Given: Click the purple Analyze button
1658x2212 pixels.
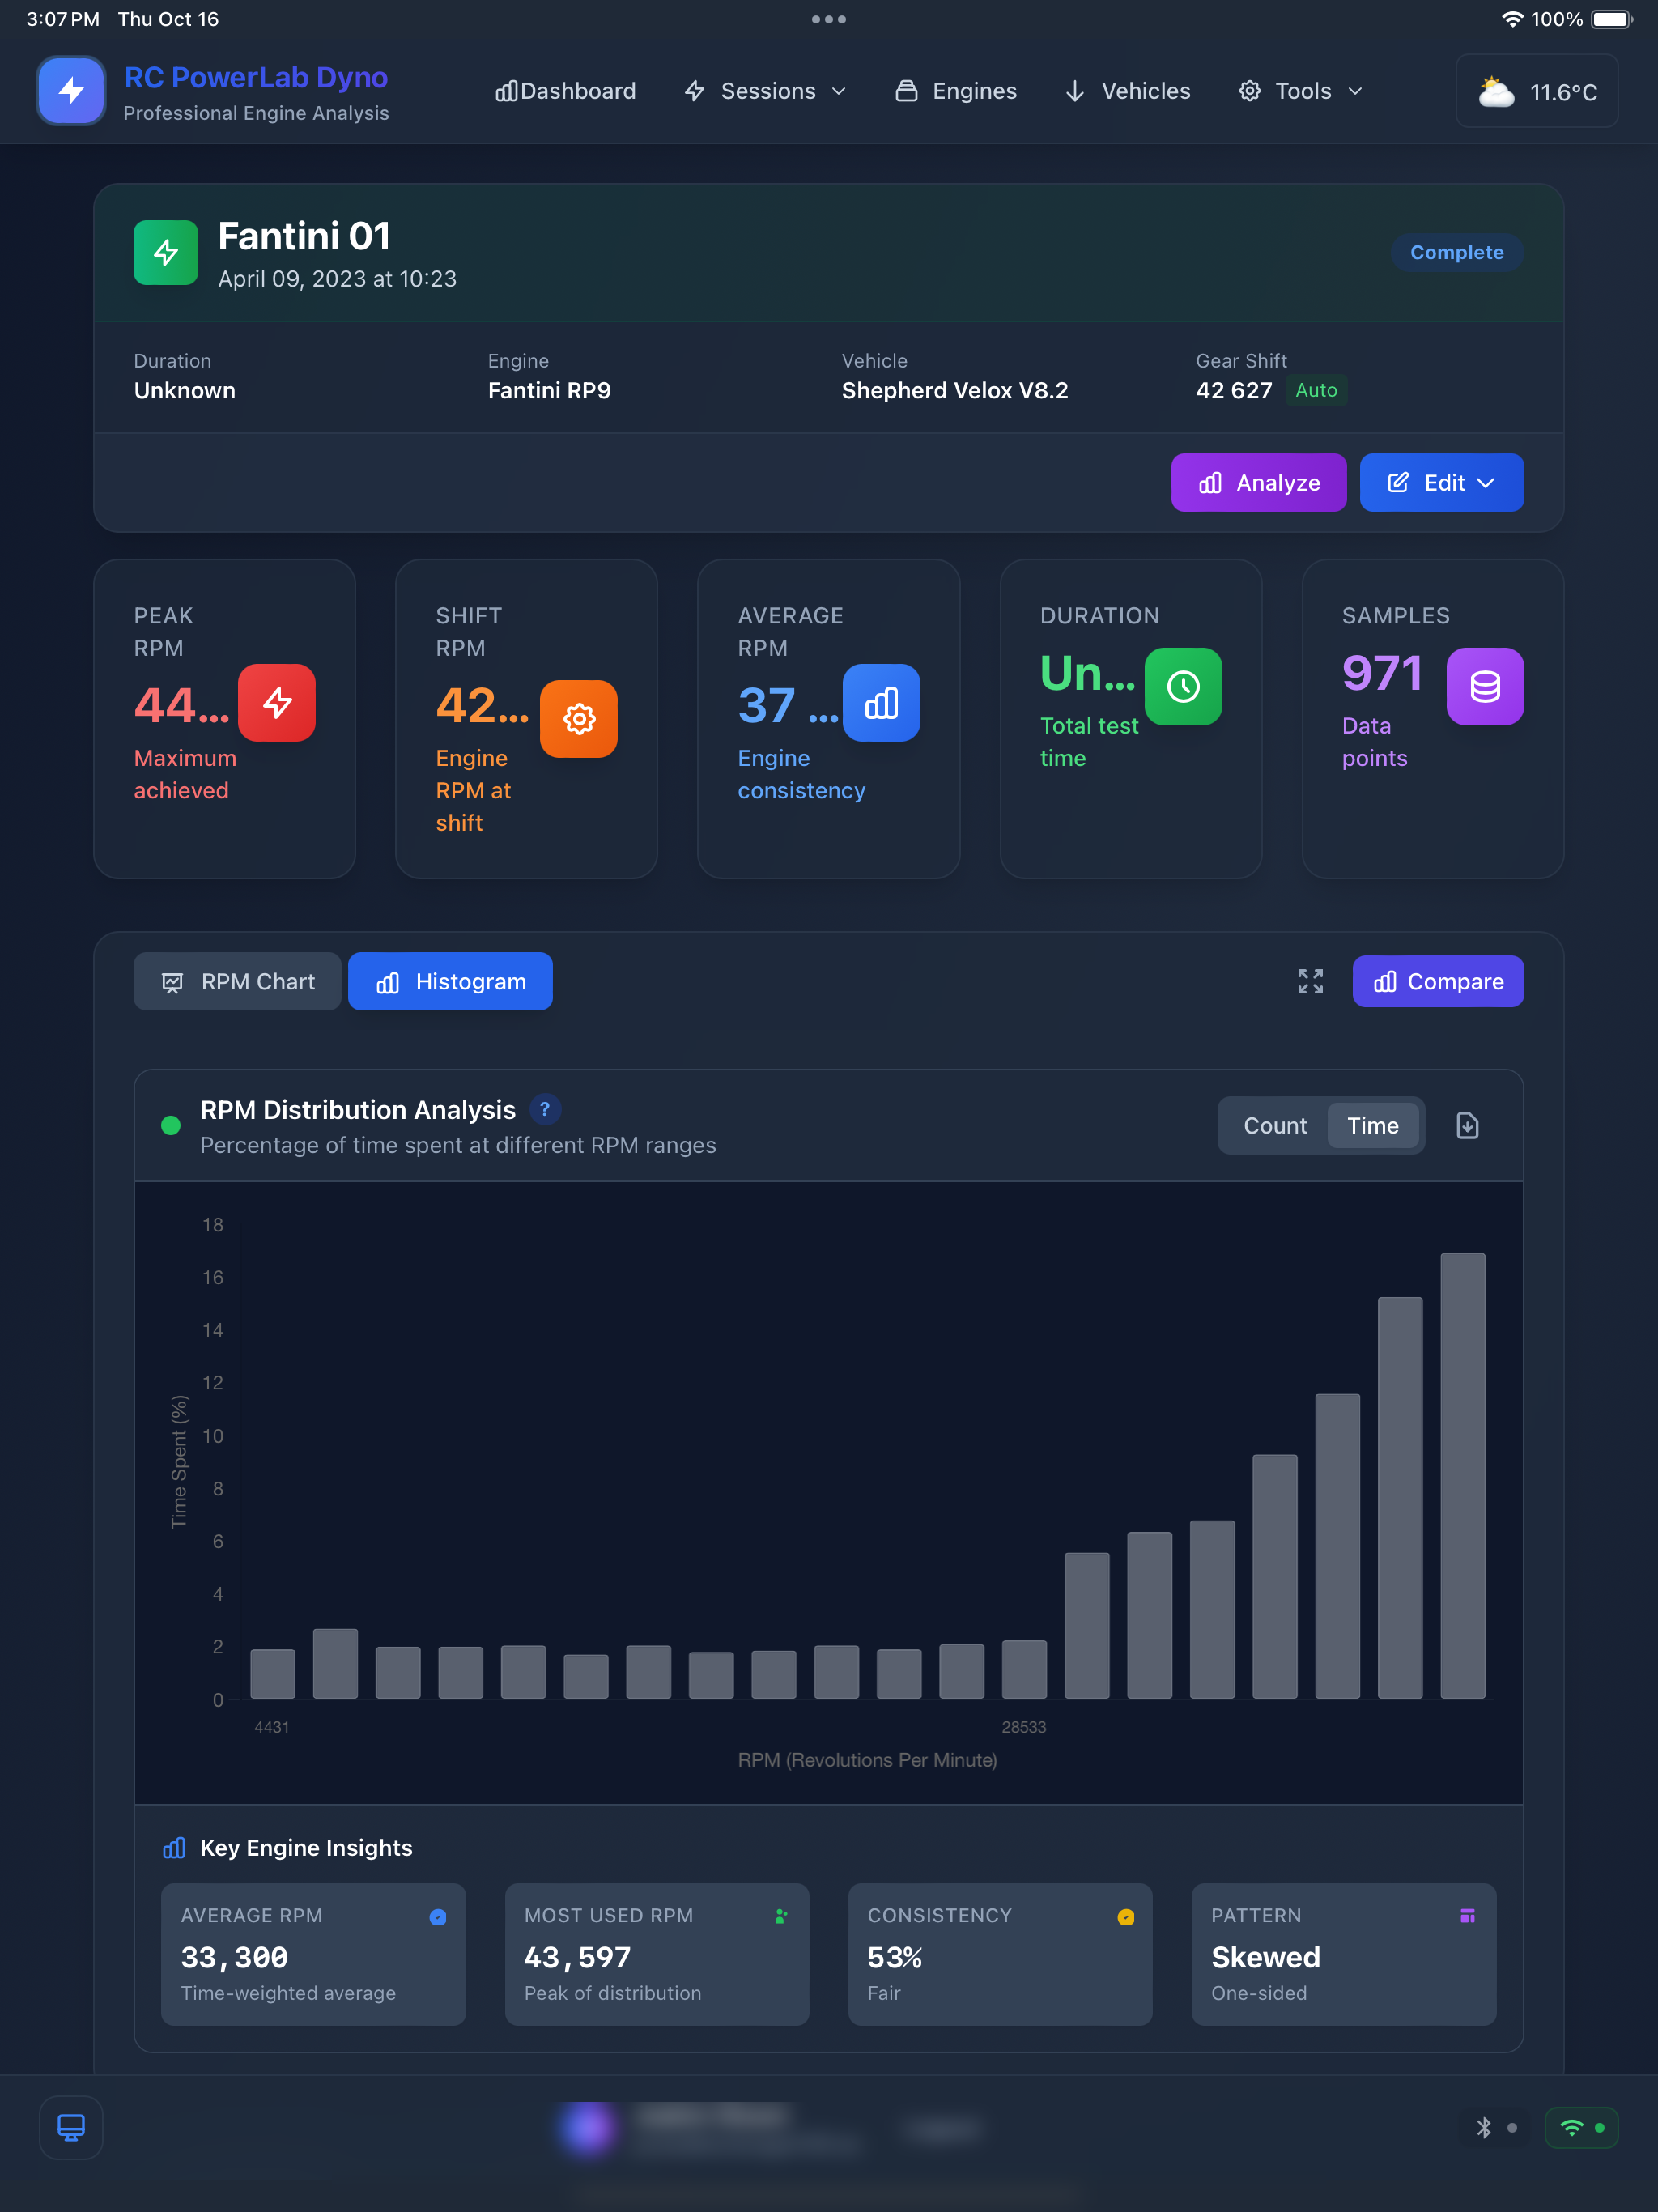Looking at the screenshot, I should coord(1259,483).
